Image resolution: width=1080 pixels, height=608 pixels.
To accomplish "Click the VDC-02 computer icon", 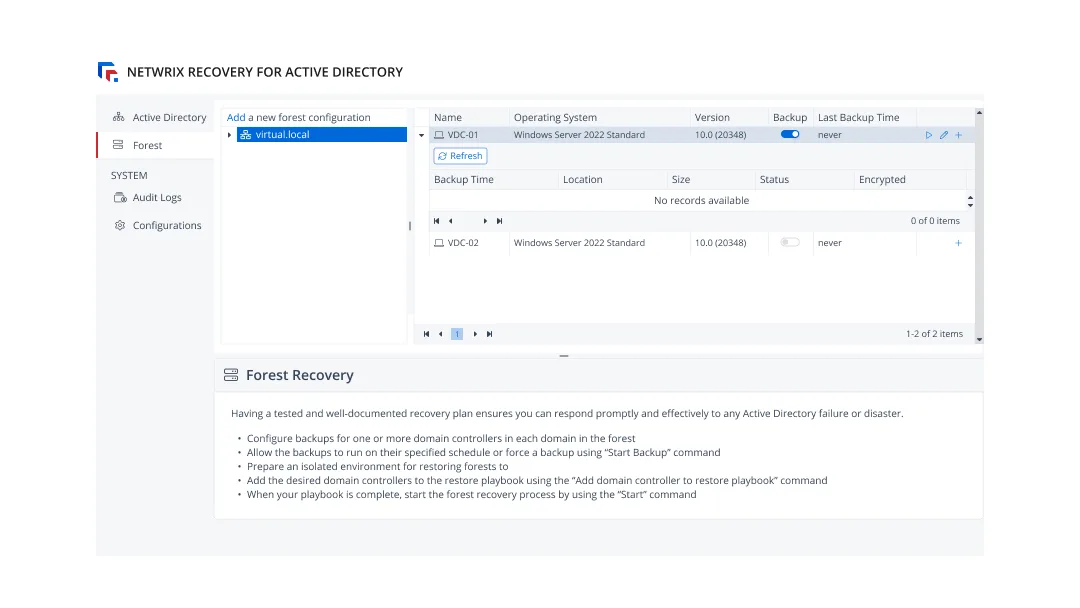I will tap(439, 243).
